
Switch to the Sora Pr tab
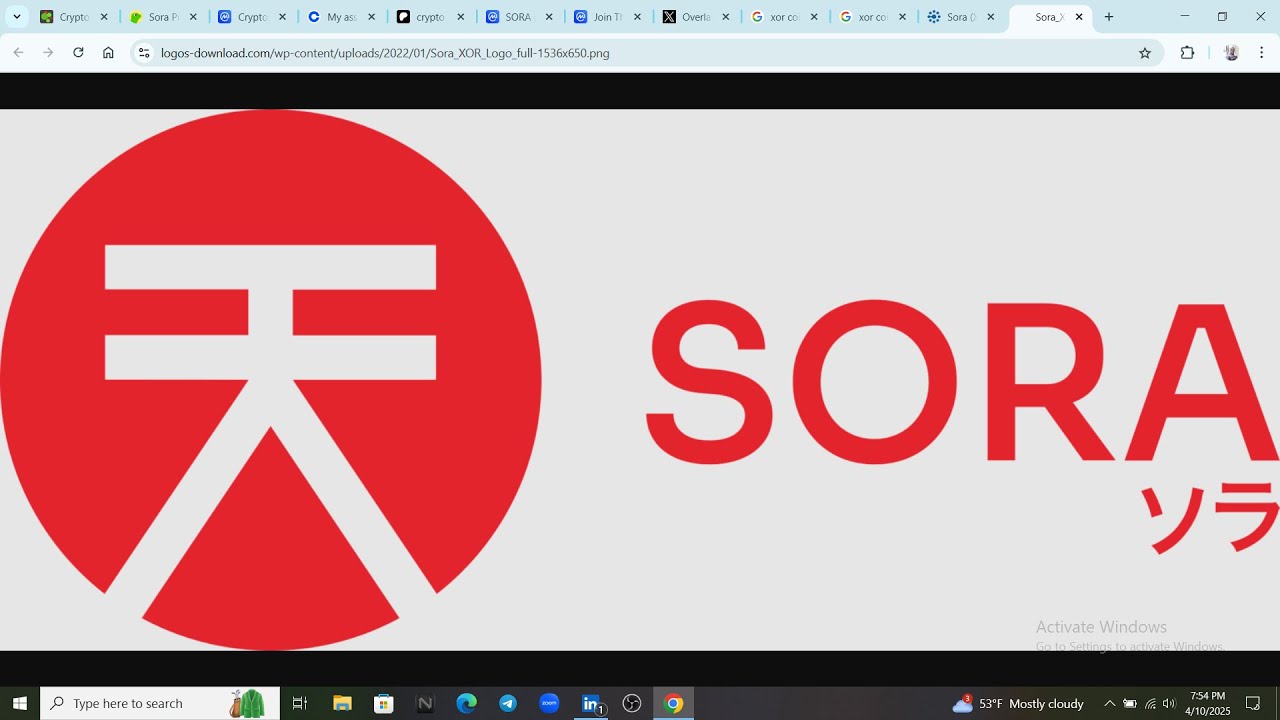click(x=163, y=17)
